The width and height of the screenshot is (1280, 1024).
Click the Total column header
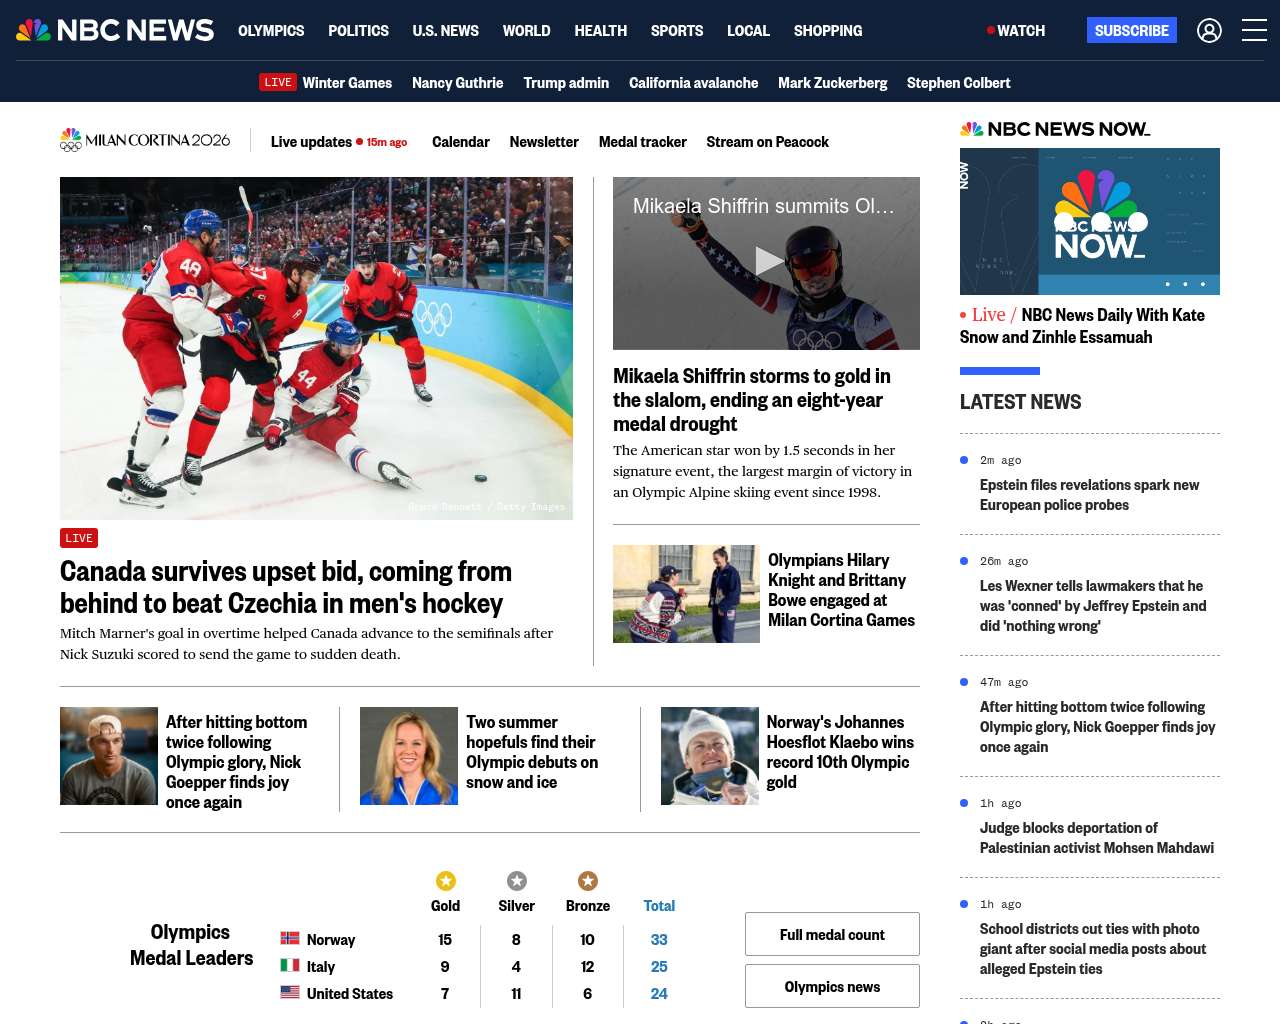(659, 906)
